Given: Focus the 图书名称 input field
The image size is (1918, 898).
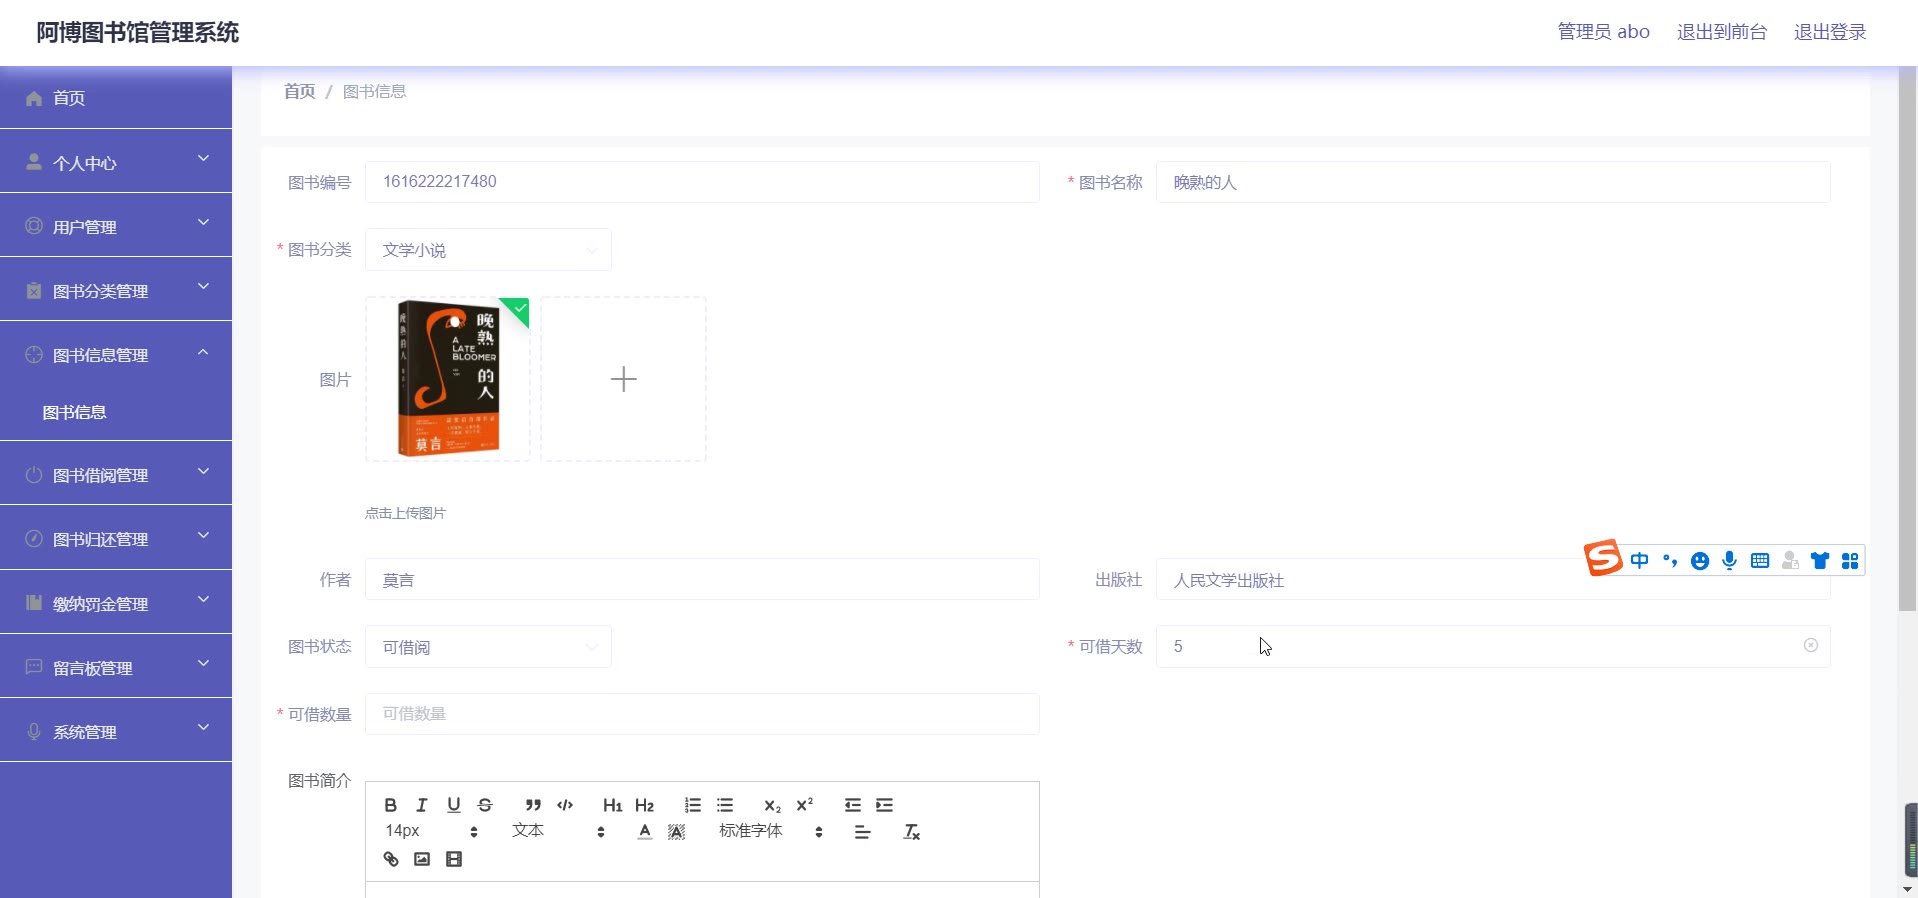Looking at the screenshot, I should [1493, 182].
